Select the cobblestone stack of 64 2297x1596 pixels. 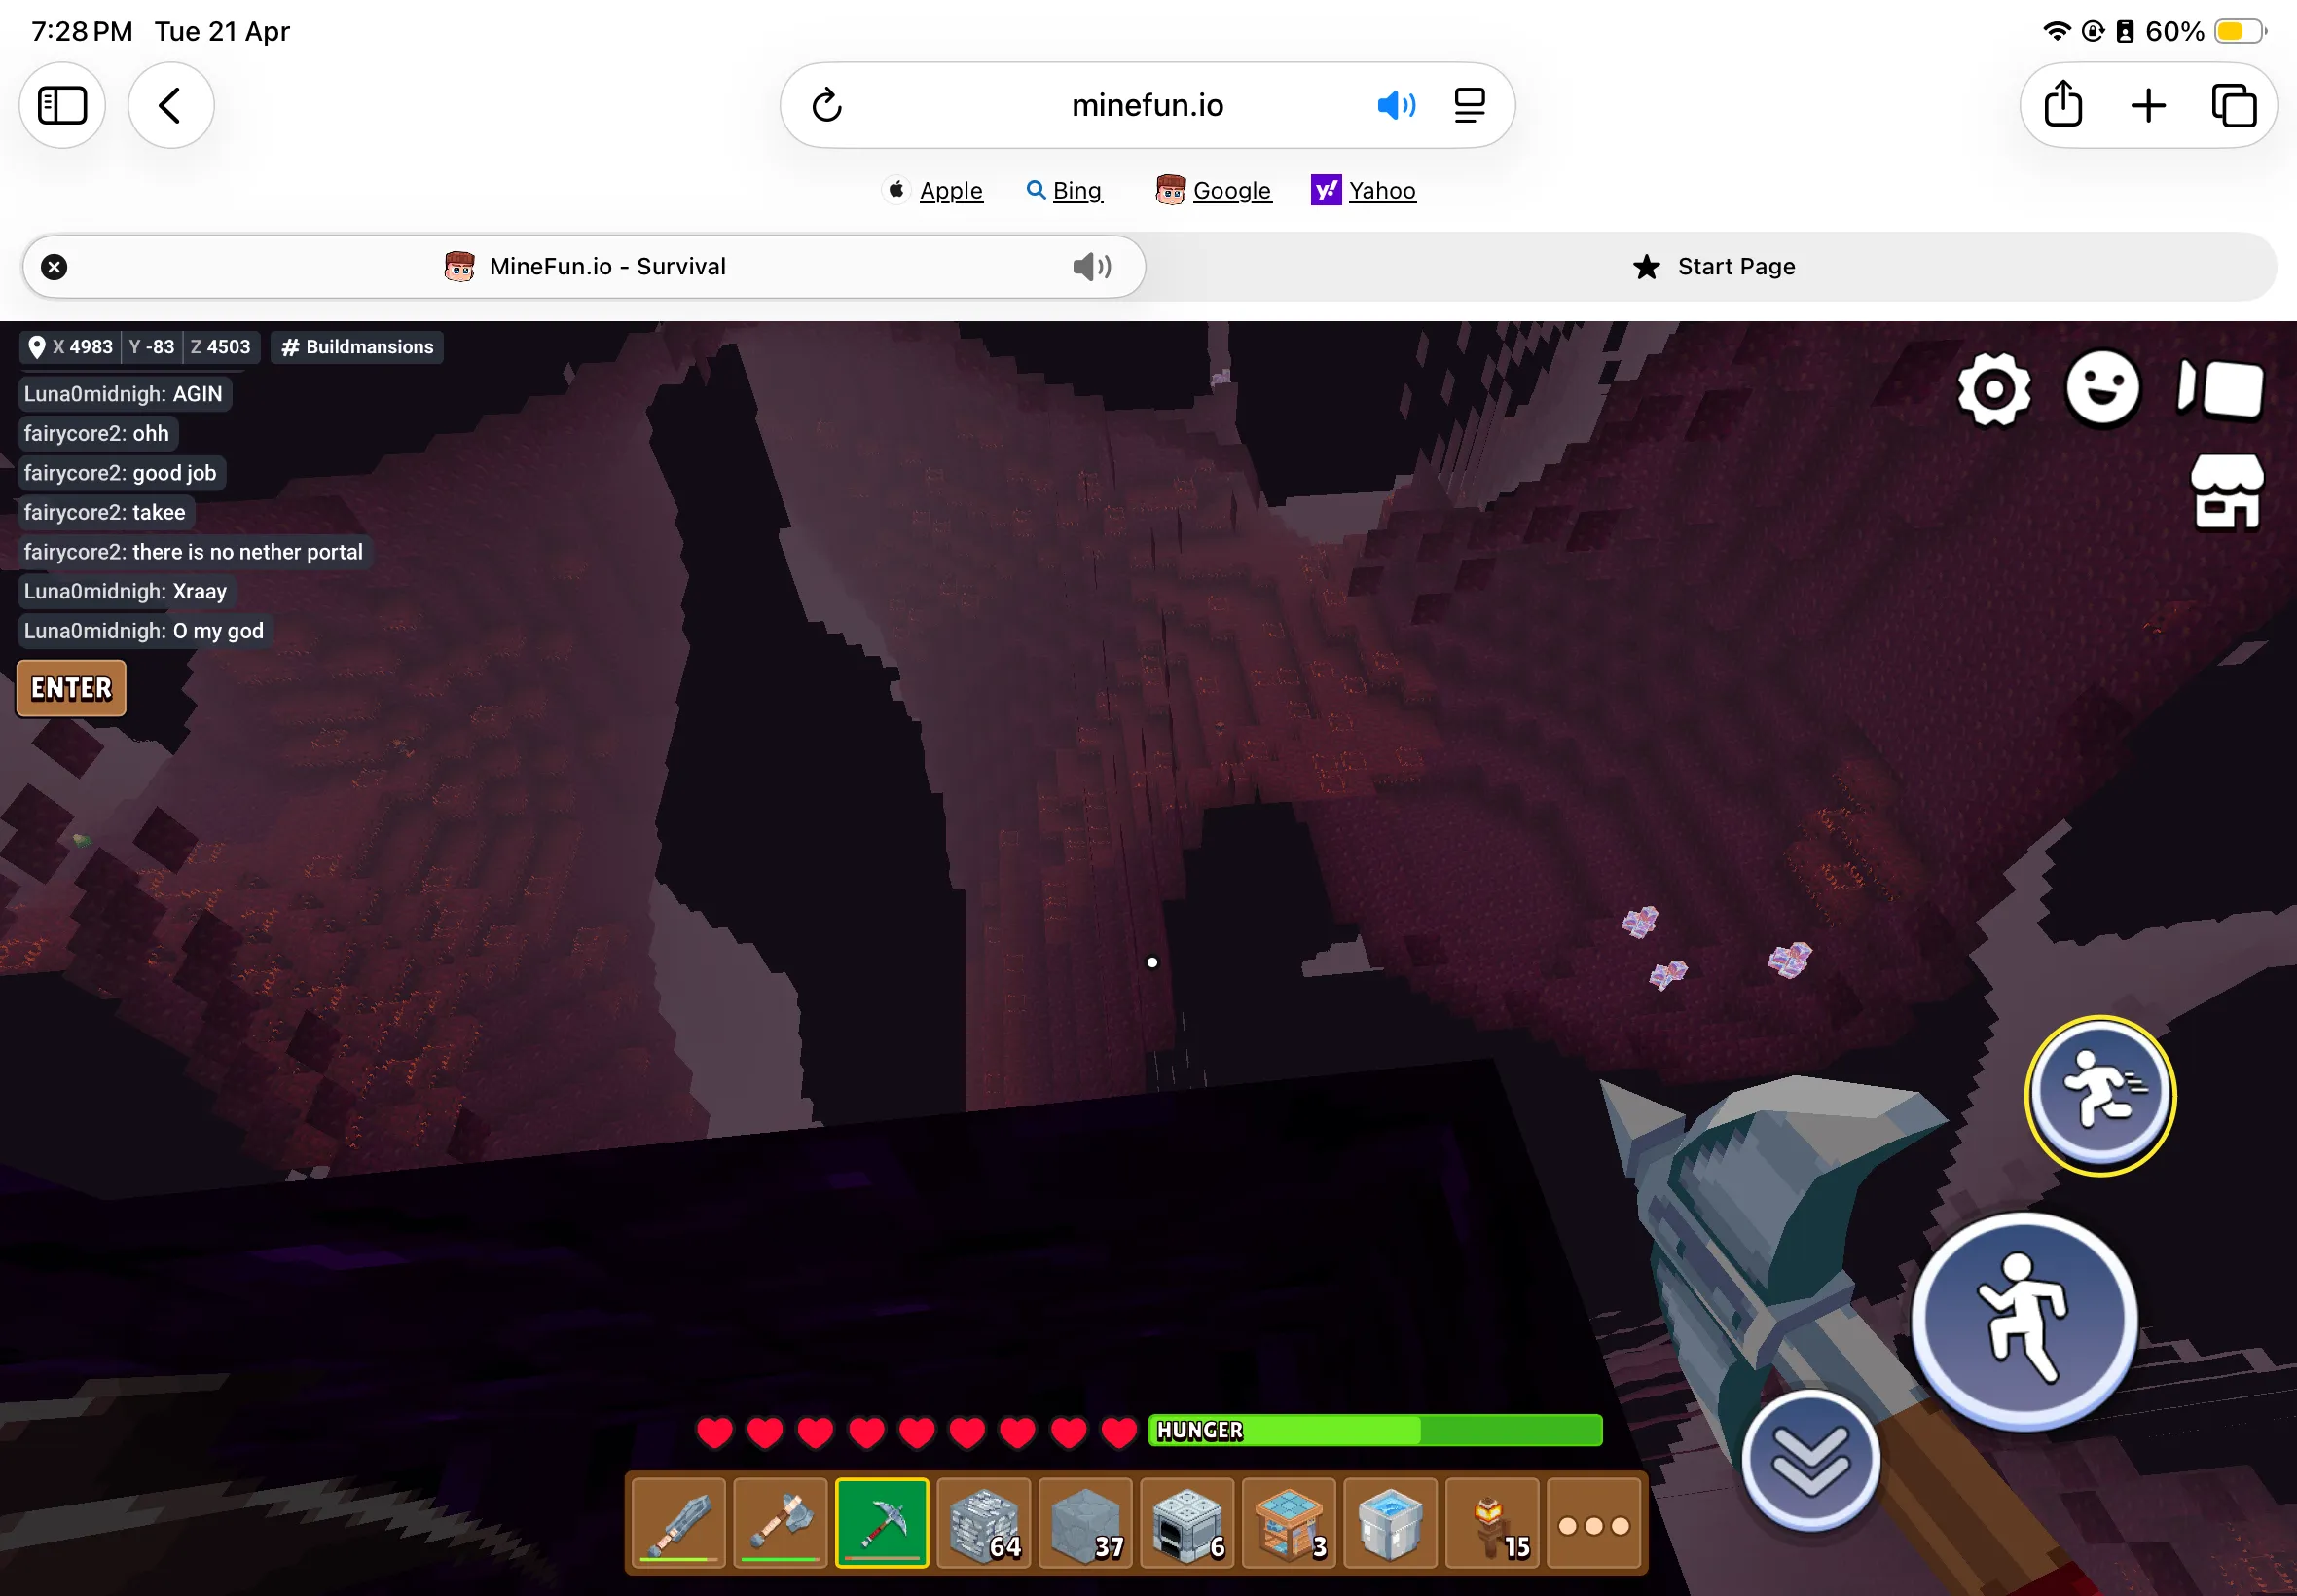[984, 1523]
